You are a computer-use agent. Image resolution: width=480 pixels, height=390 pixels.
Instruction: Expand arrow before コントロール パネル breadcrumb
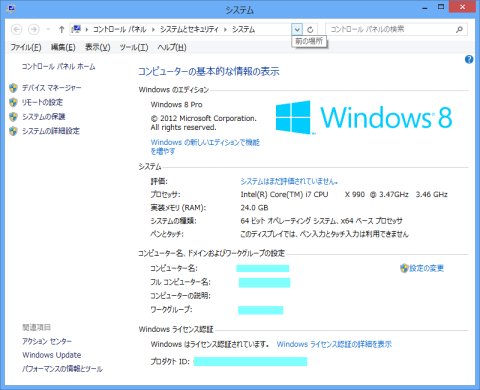point(87,30)
